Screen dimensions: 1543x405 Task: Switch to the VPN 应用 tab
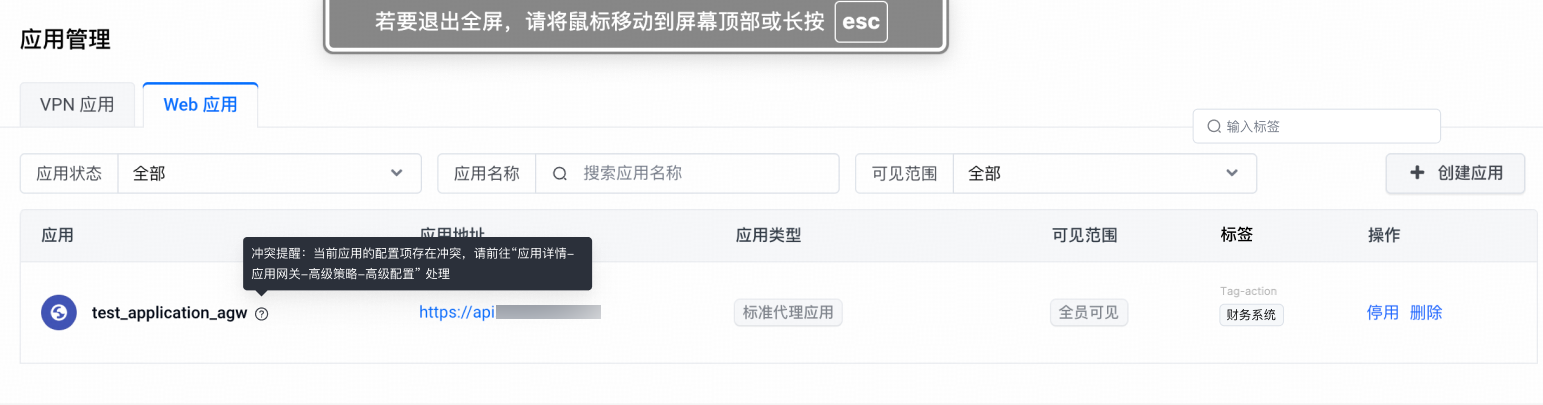(77, 105)
